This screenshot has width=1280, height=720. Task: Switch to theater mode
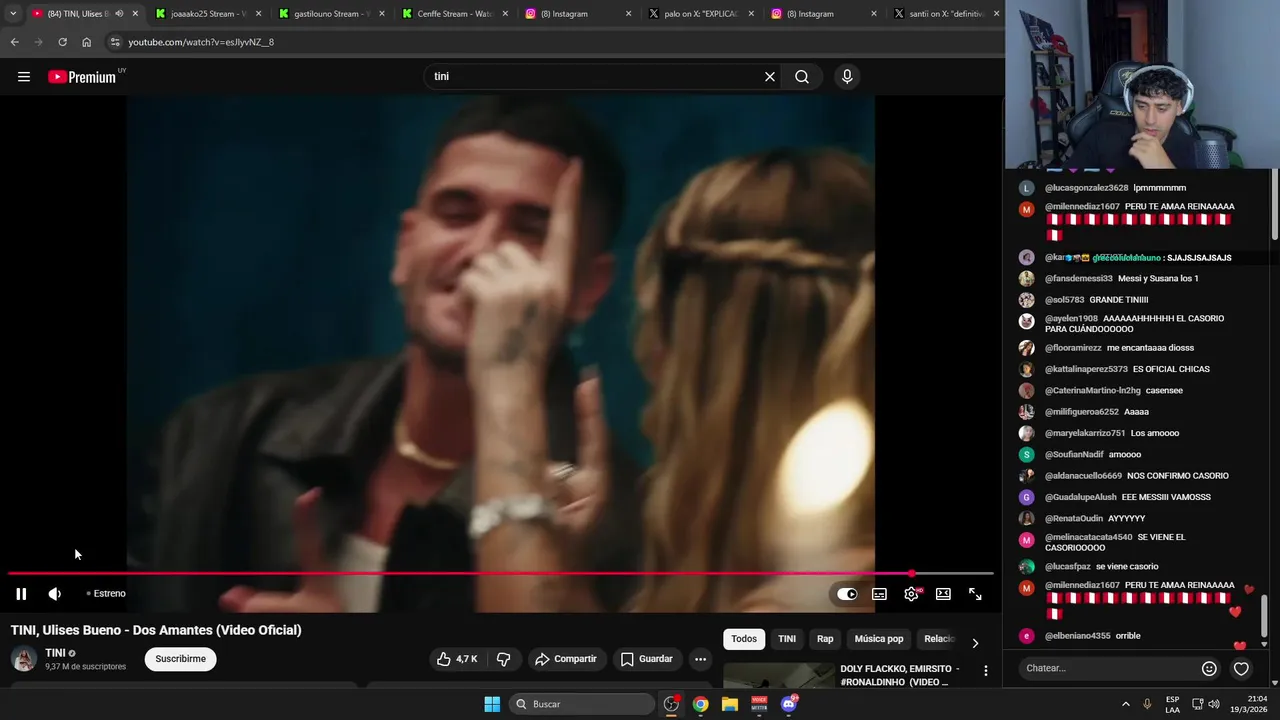(943, 594)
